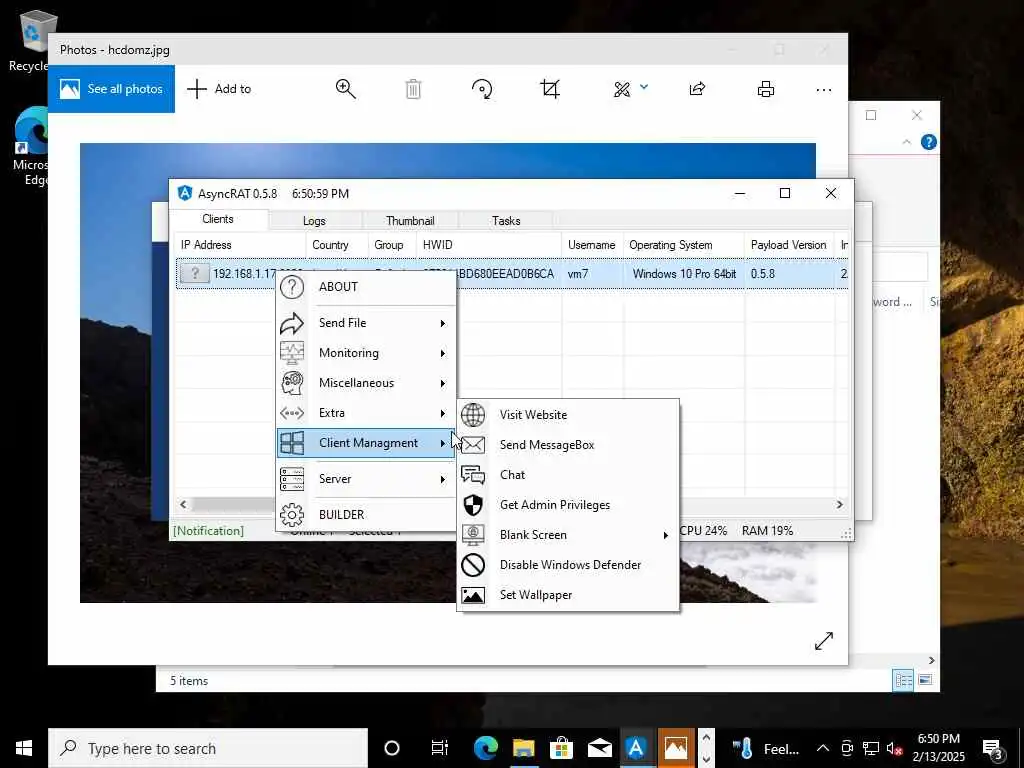This screenshot has height=768, width=1024.
Task: Click the ABOUT question mark icon
Action: (x=292, y=287)
